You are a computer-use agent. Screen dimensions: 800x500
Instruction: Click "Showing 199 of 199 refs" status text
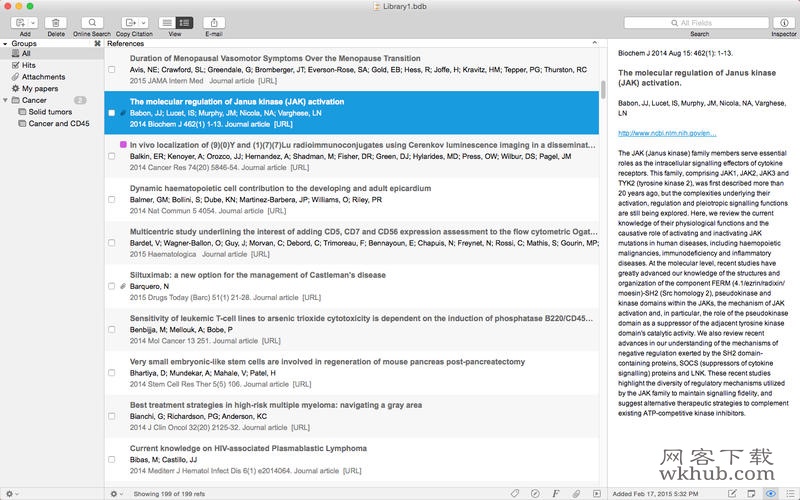169,494
